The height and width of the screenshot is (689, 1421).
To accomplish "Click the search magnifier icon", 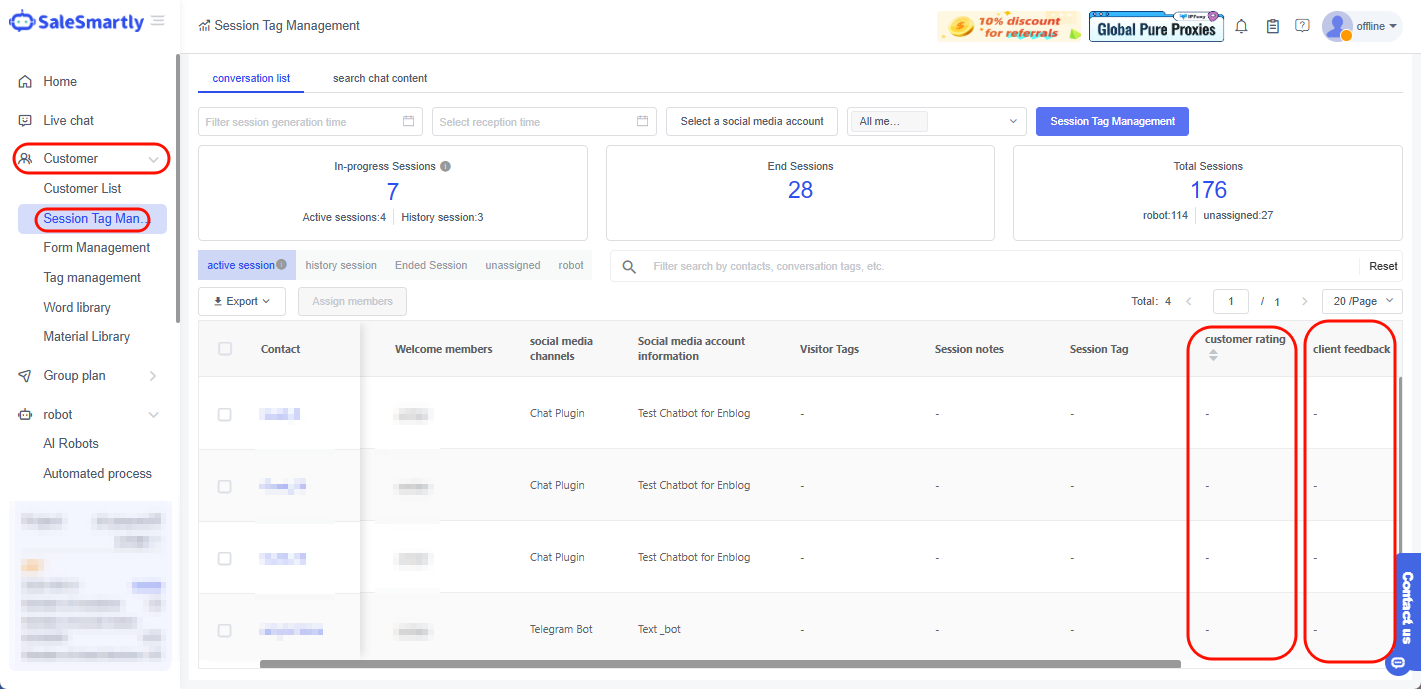I will pyautogui.click(x=629, y=267).
